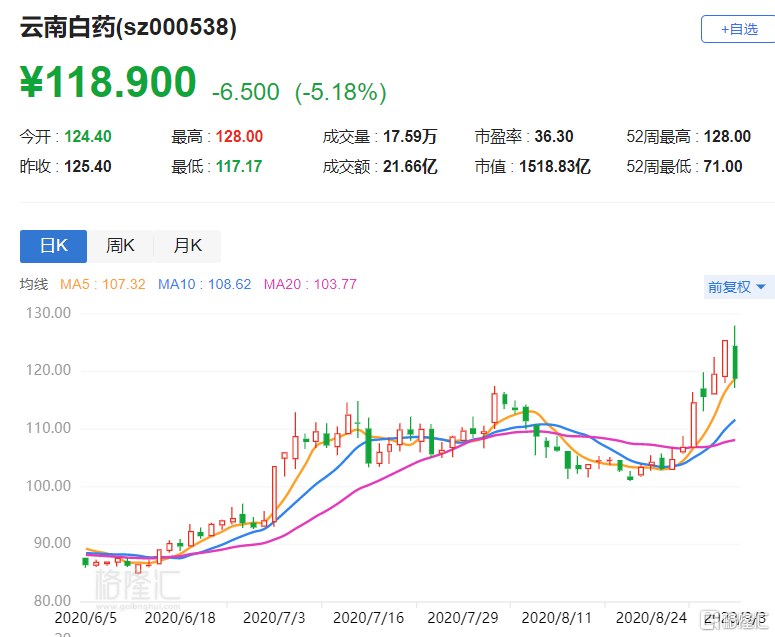Click the percentage change (-5.18%)
The height and width of the screenshot is (637, 775).
[341, 92]
